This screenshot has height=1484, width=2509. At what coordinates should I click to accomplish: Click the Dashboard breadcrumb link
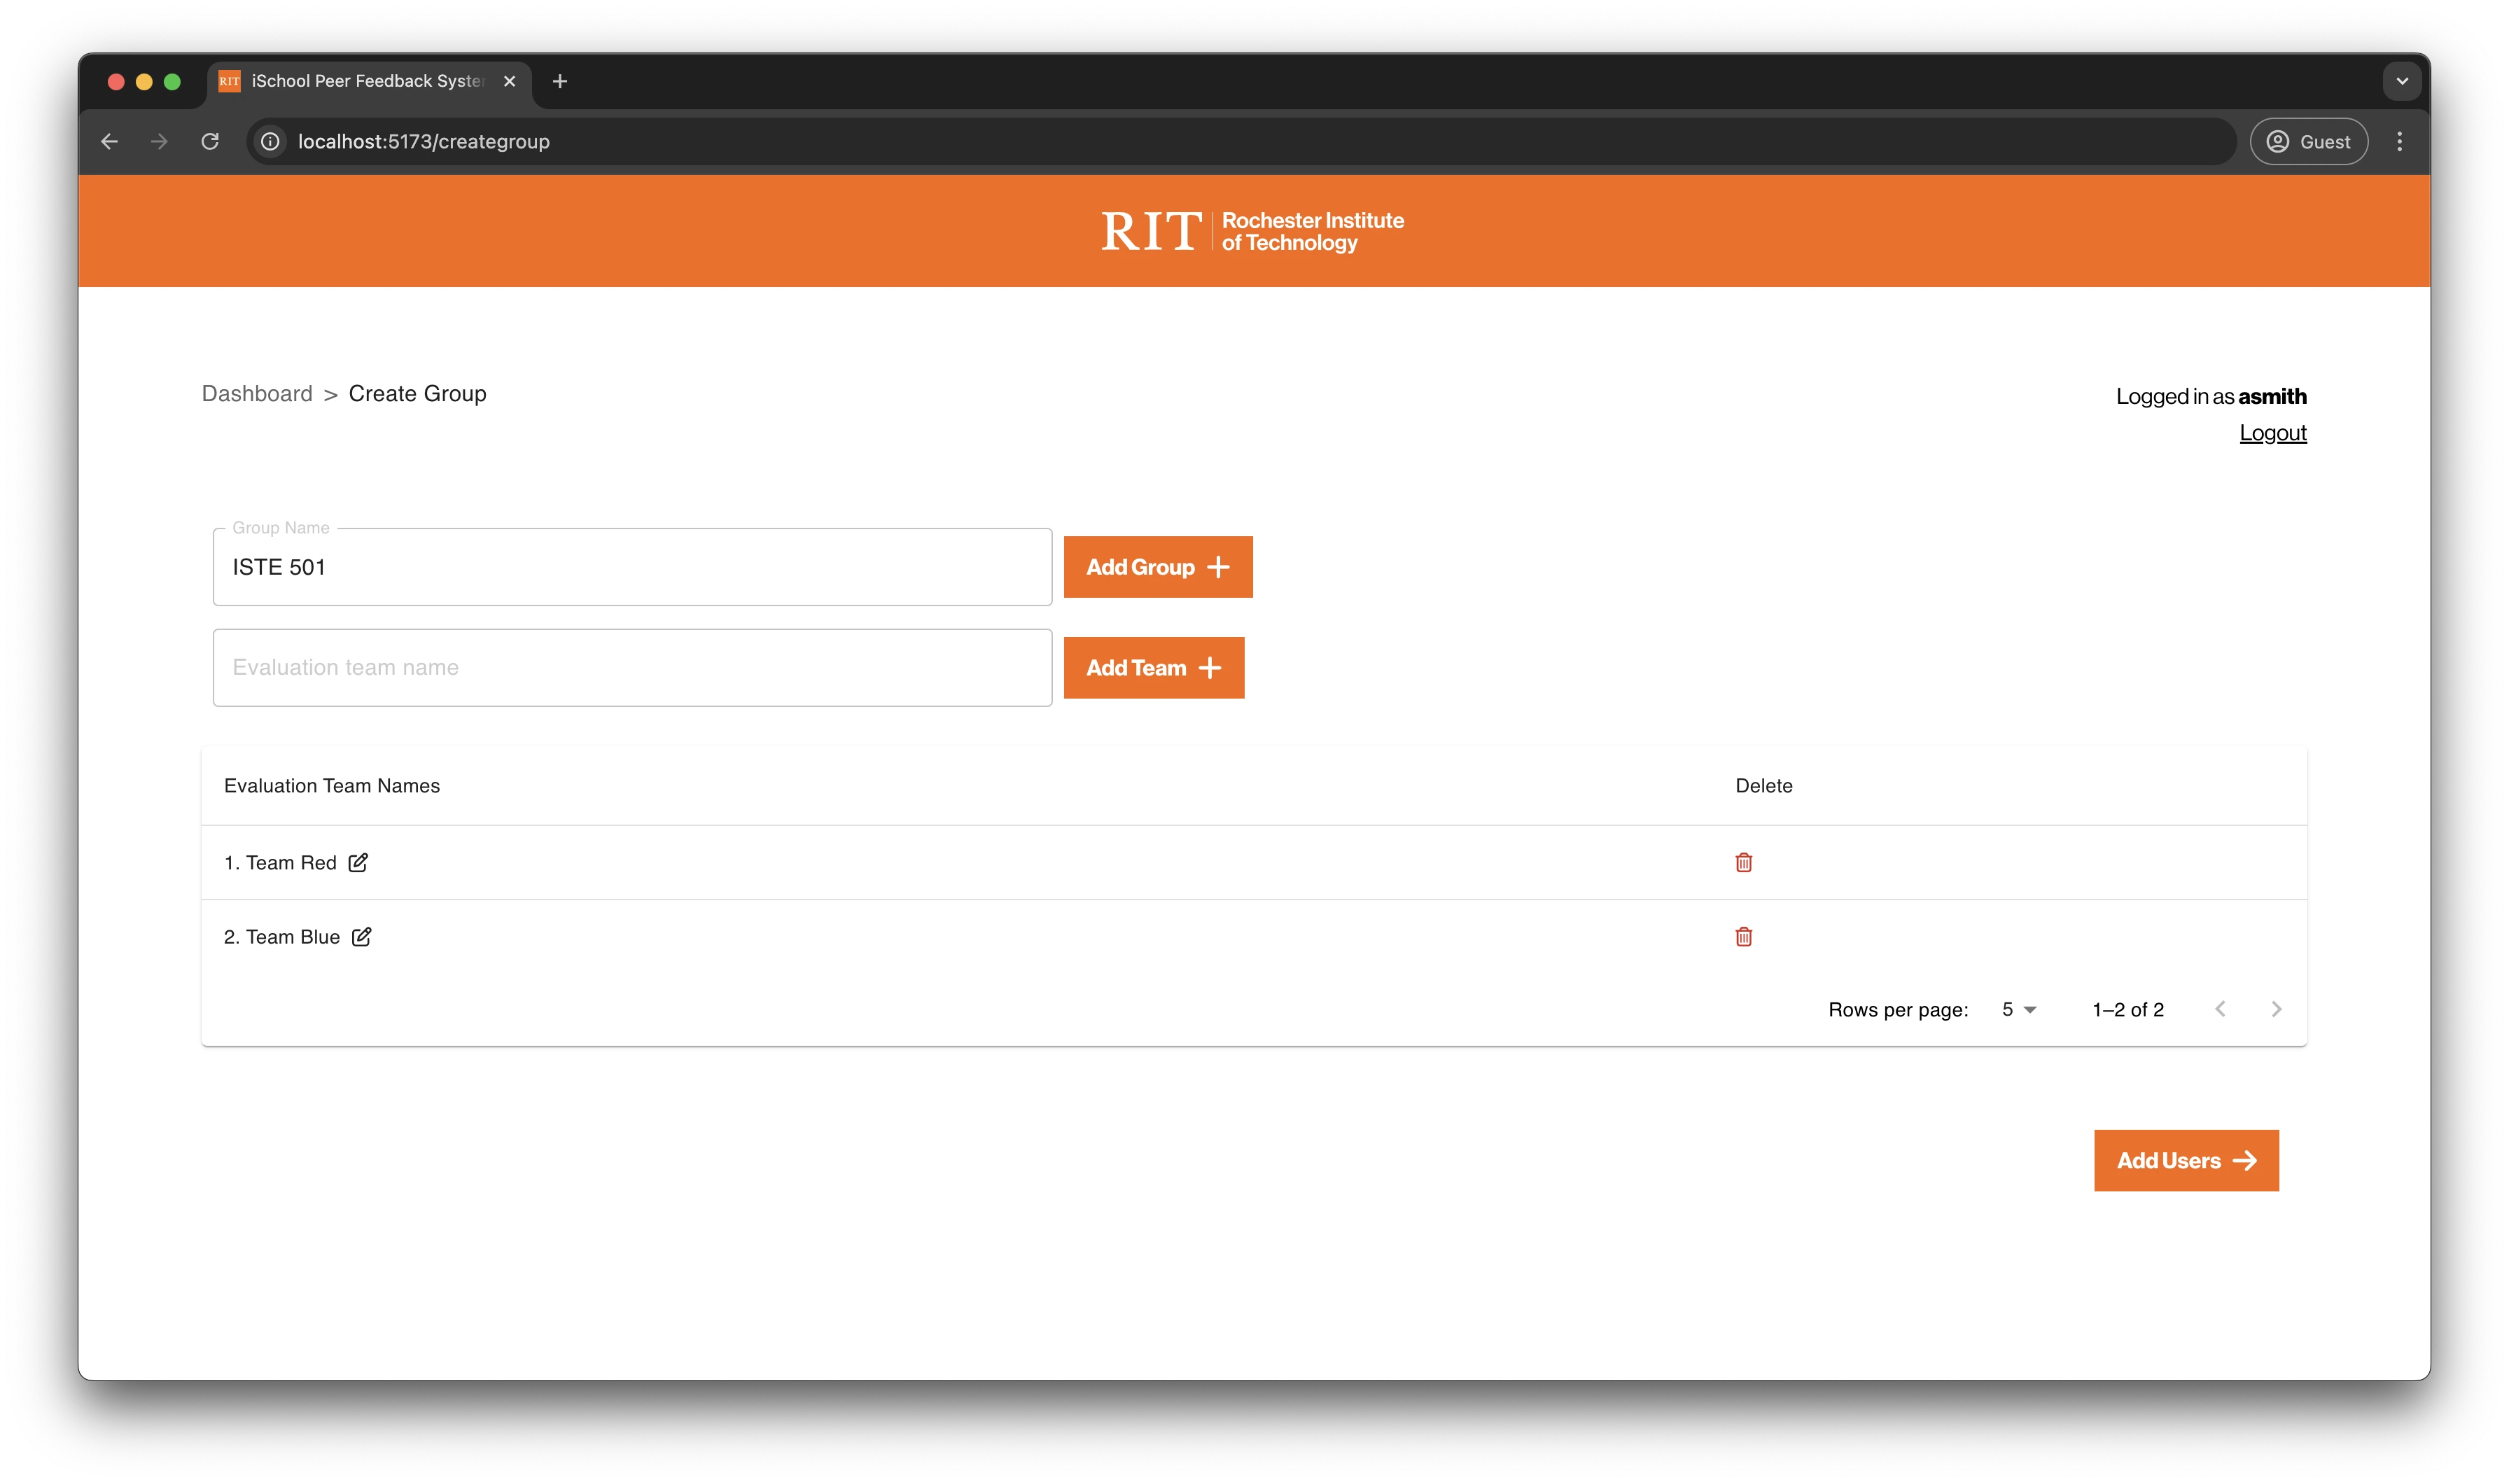pyautogui.click(x=257, y=394)
